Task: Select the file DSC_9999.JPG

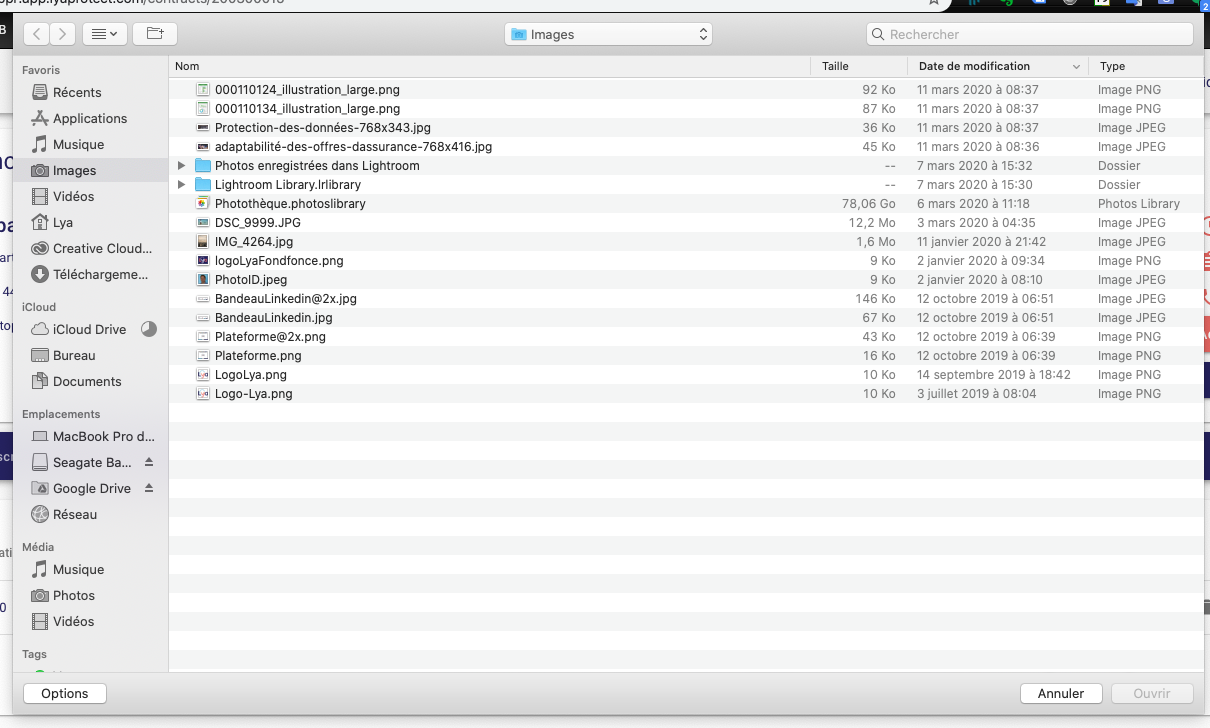Action: click(x=257, y=223)
